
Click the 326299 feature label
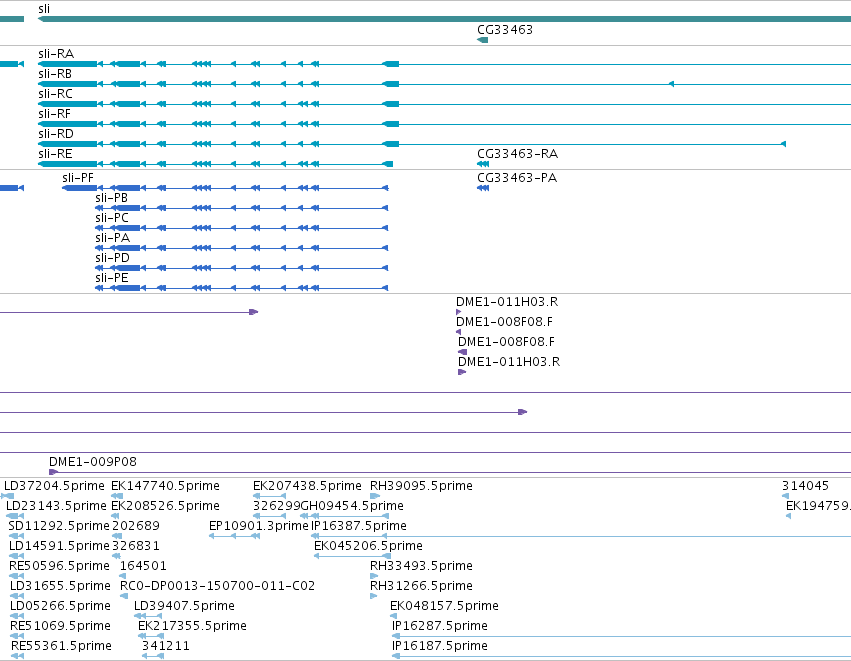click(x=276, y=506)
